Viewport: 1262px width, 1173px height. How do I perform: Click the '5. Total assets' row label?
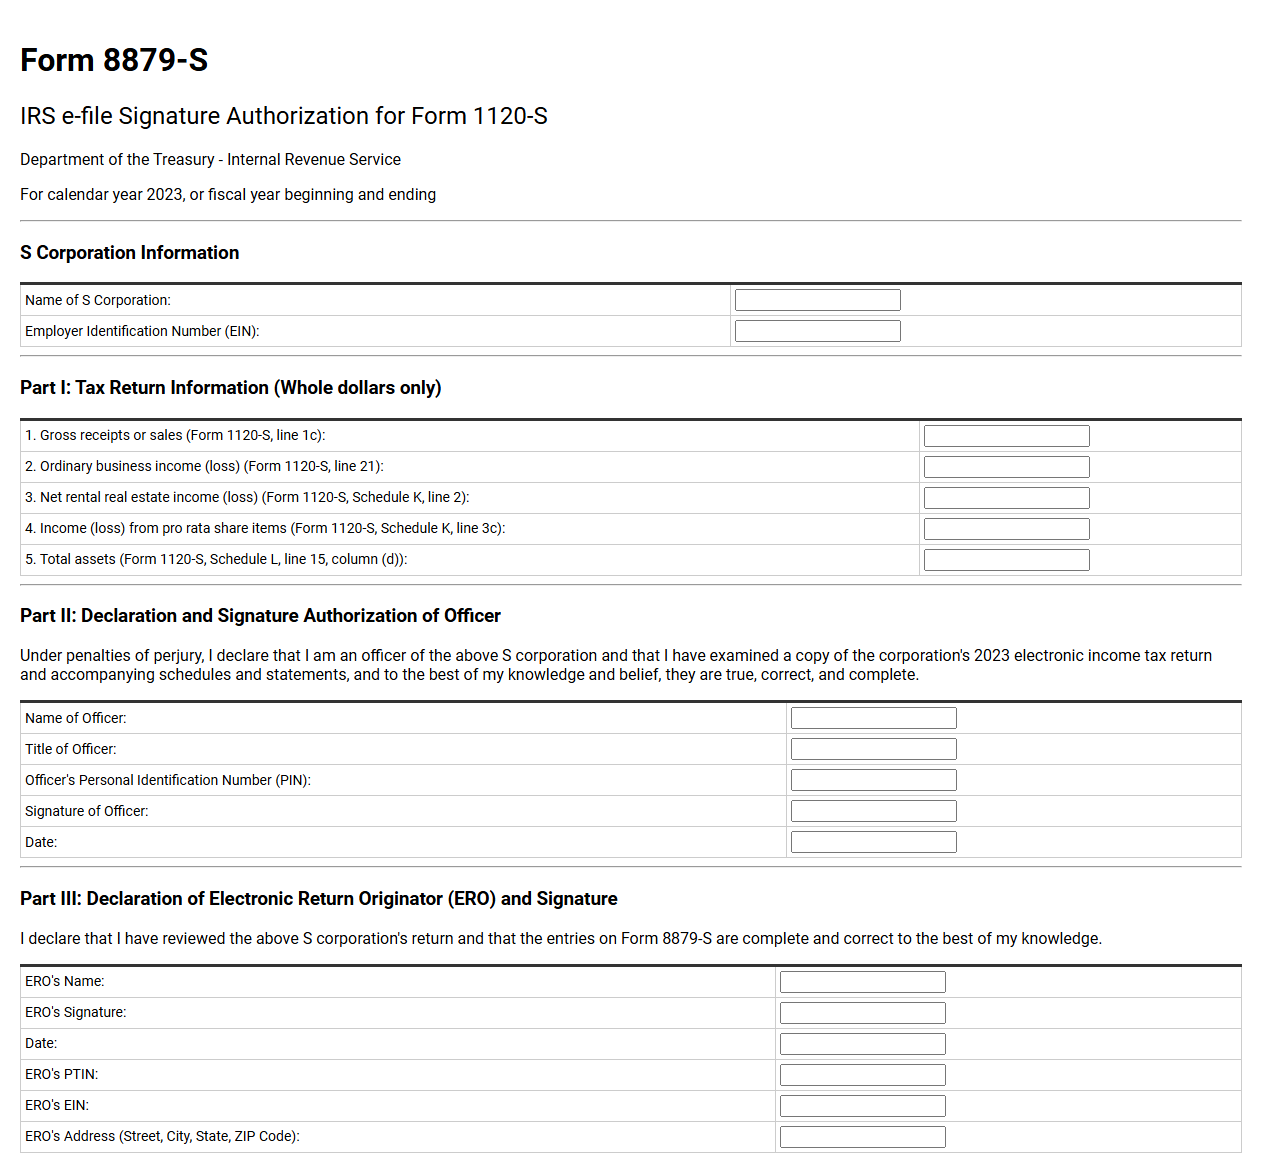[x=216, y=559]
